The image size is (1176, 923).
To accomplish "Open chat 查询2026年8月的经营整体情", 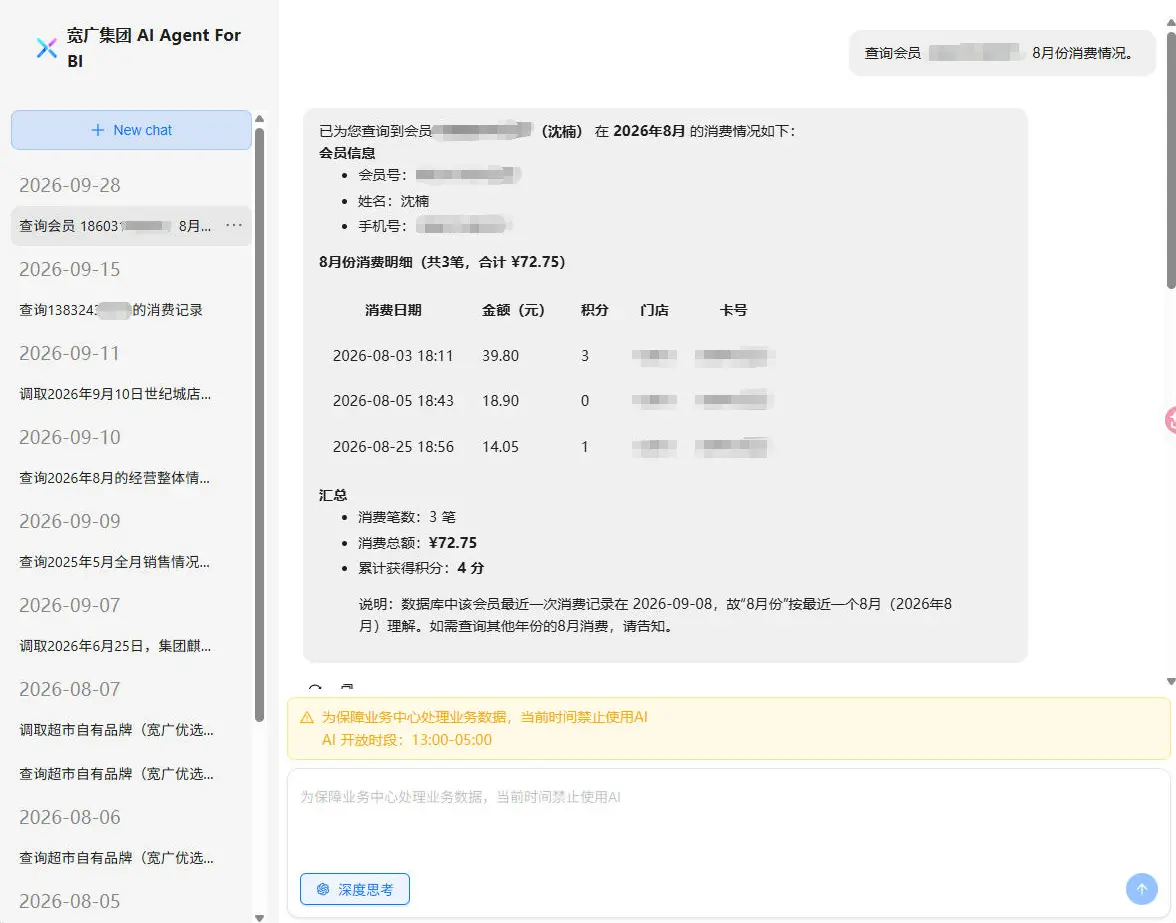I will click(x=114, y=478).
